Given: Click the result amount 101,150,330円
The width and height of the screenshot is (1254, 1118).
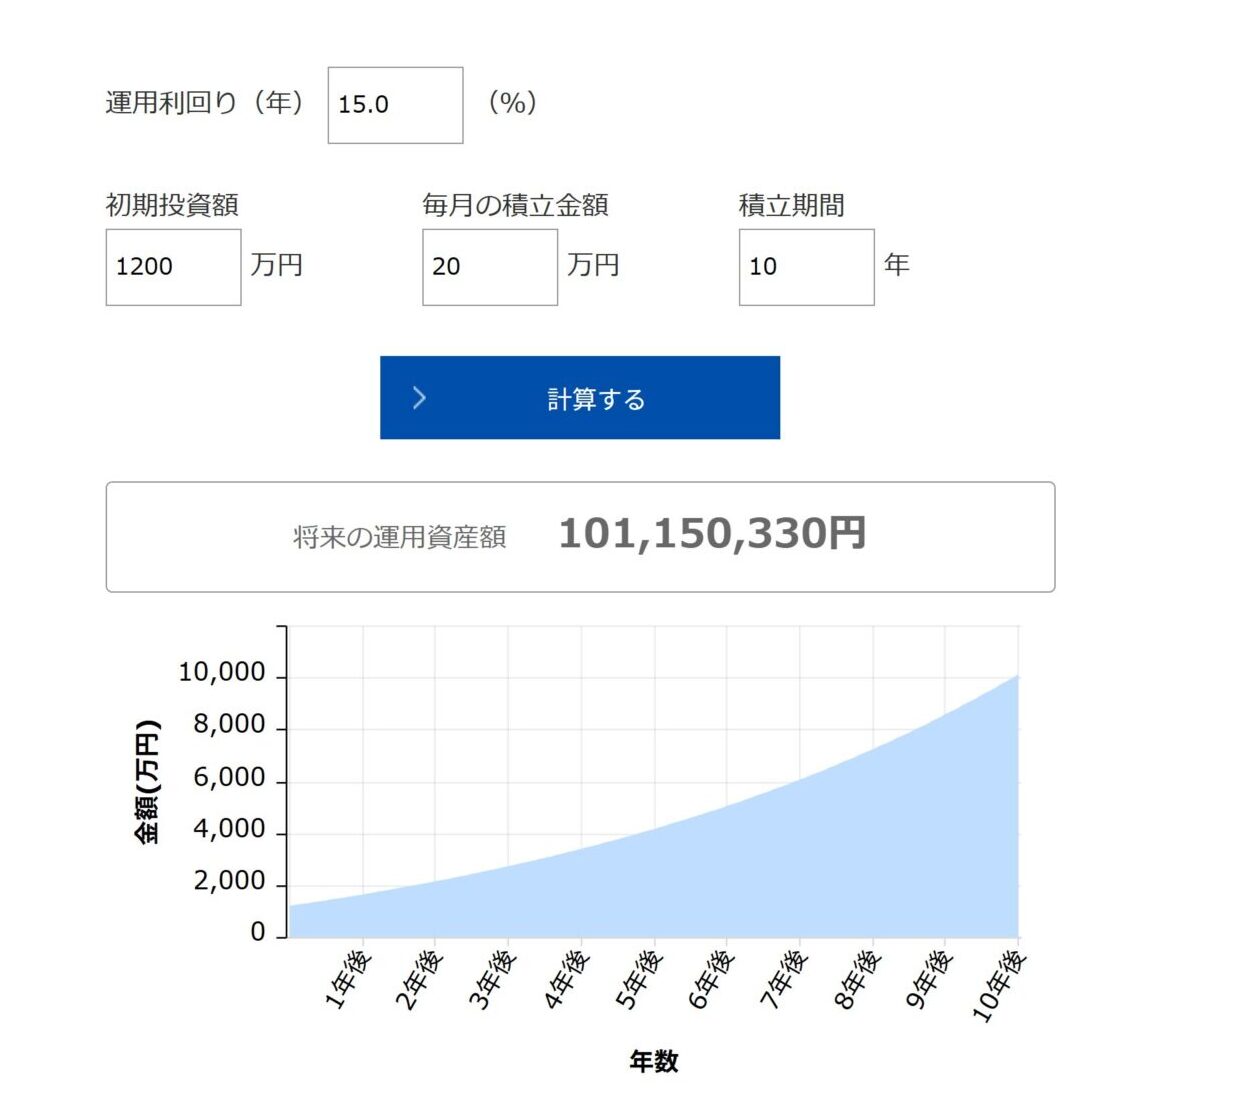Looking at the screenshot, I should click(x=711, y=534).
